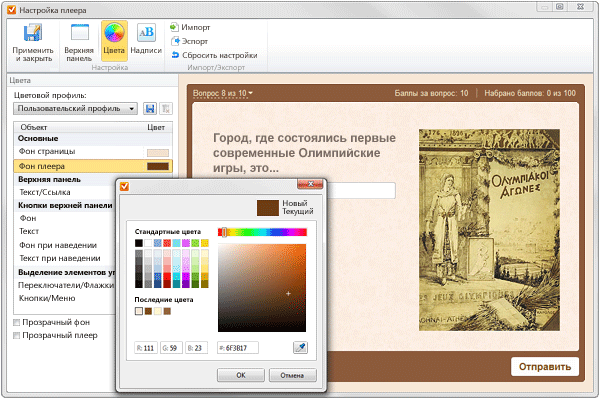The height and width of the screenshot is (399, 600).
Task: Click the Import icon
Action: click(174, 27)
